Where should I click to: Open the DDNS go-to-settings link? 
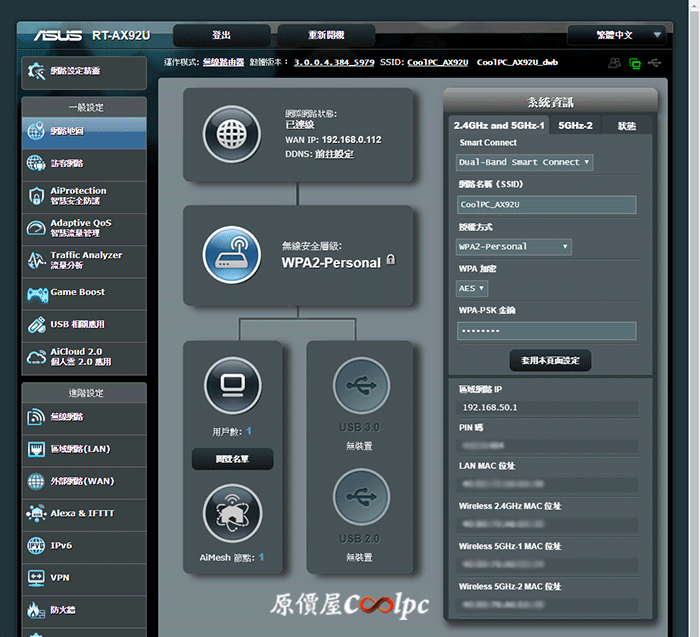point(334,154)
